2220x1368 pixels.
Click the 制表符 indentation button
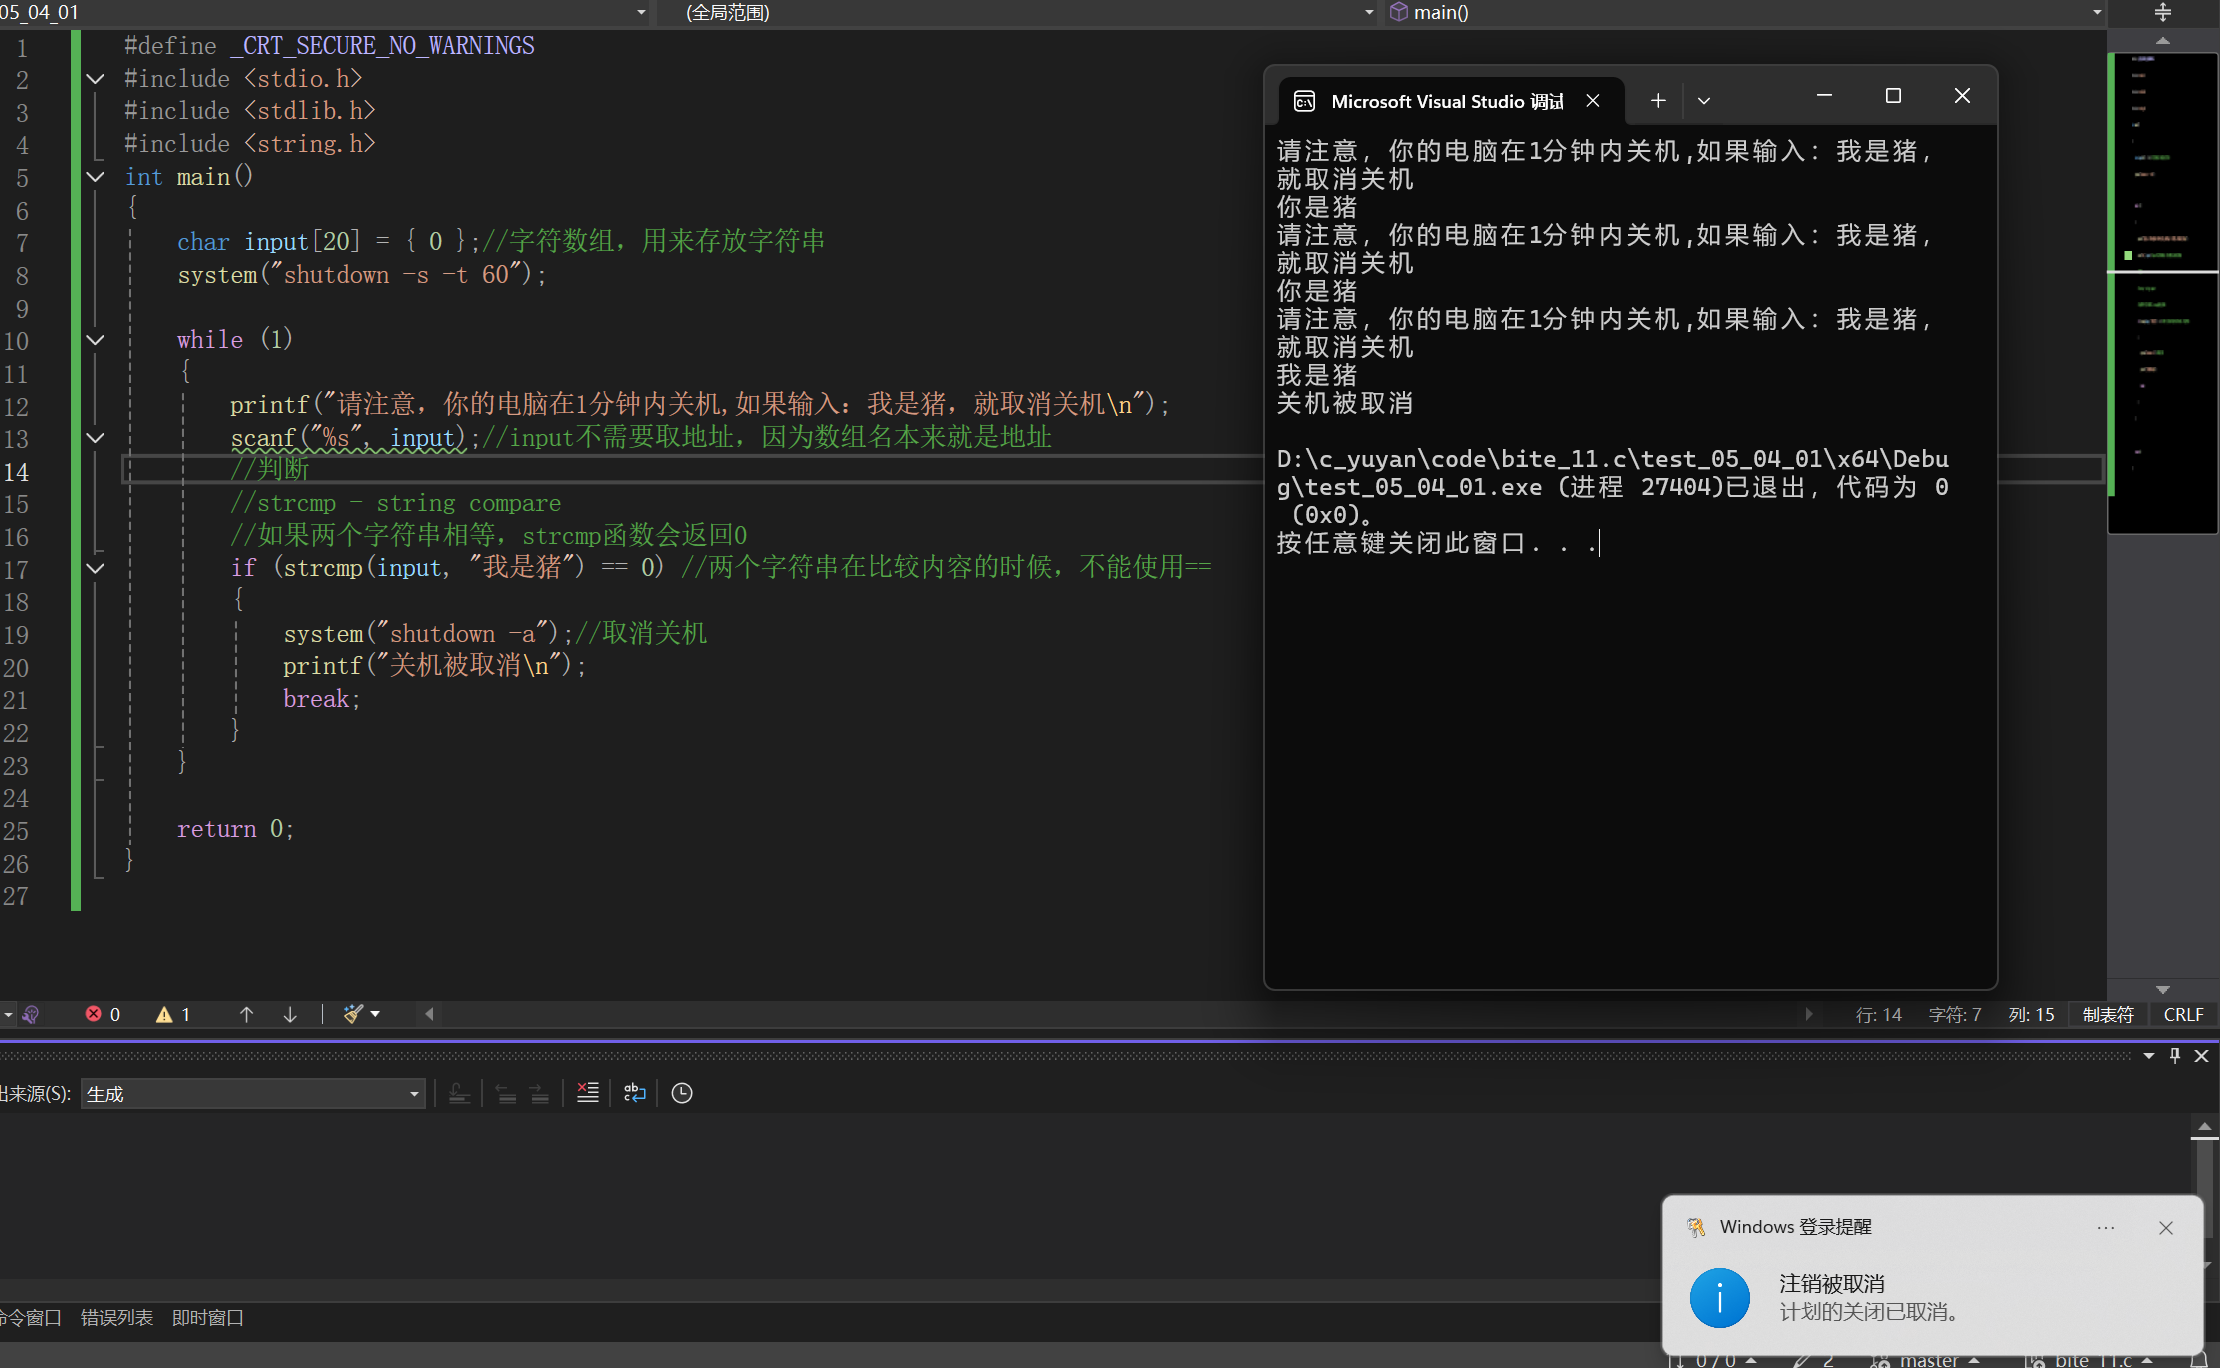pyautogui.click(x=2108, y=1014)
